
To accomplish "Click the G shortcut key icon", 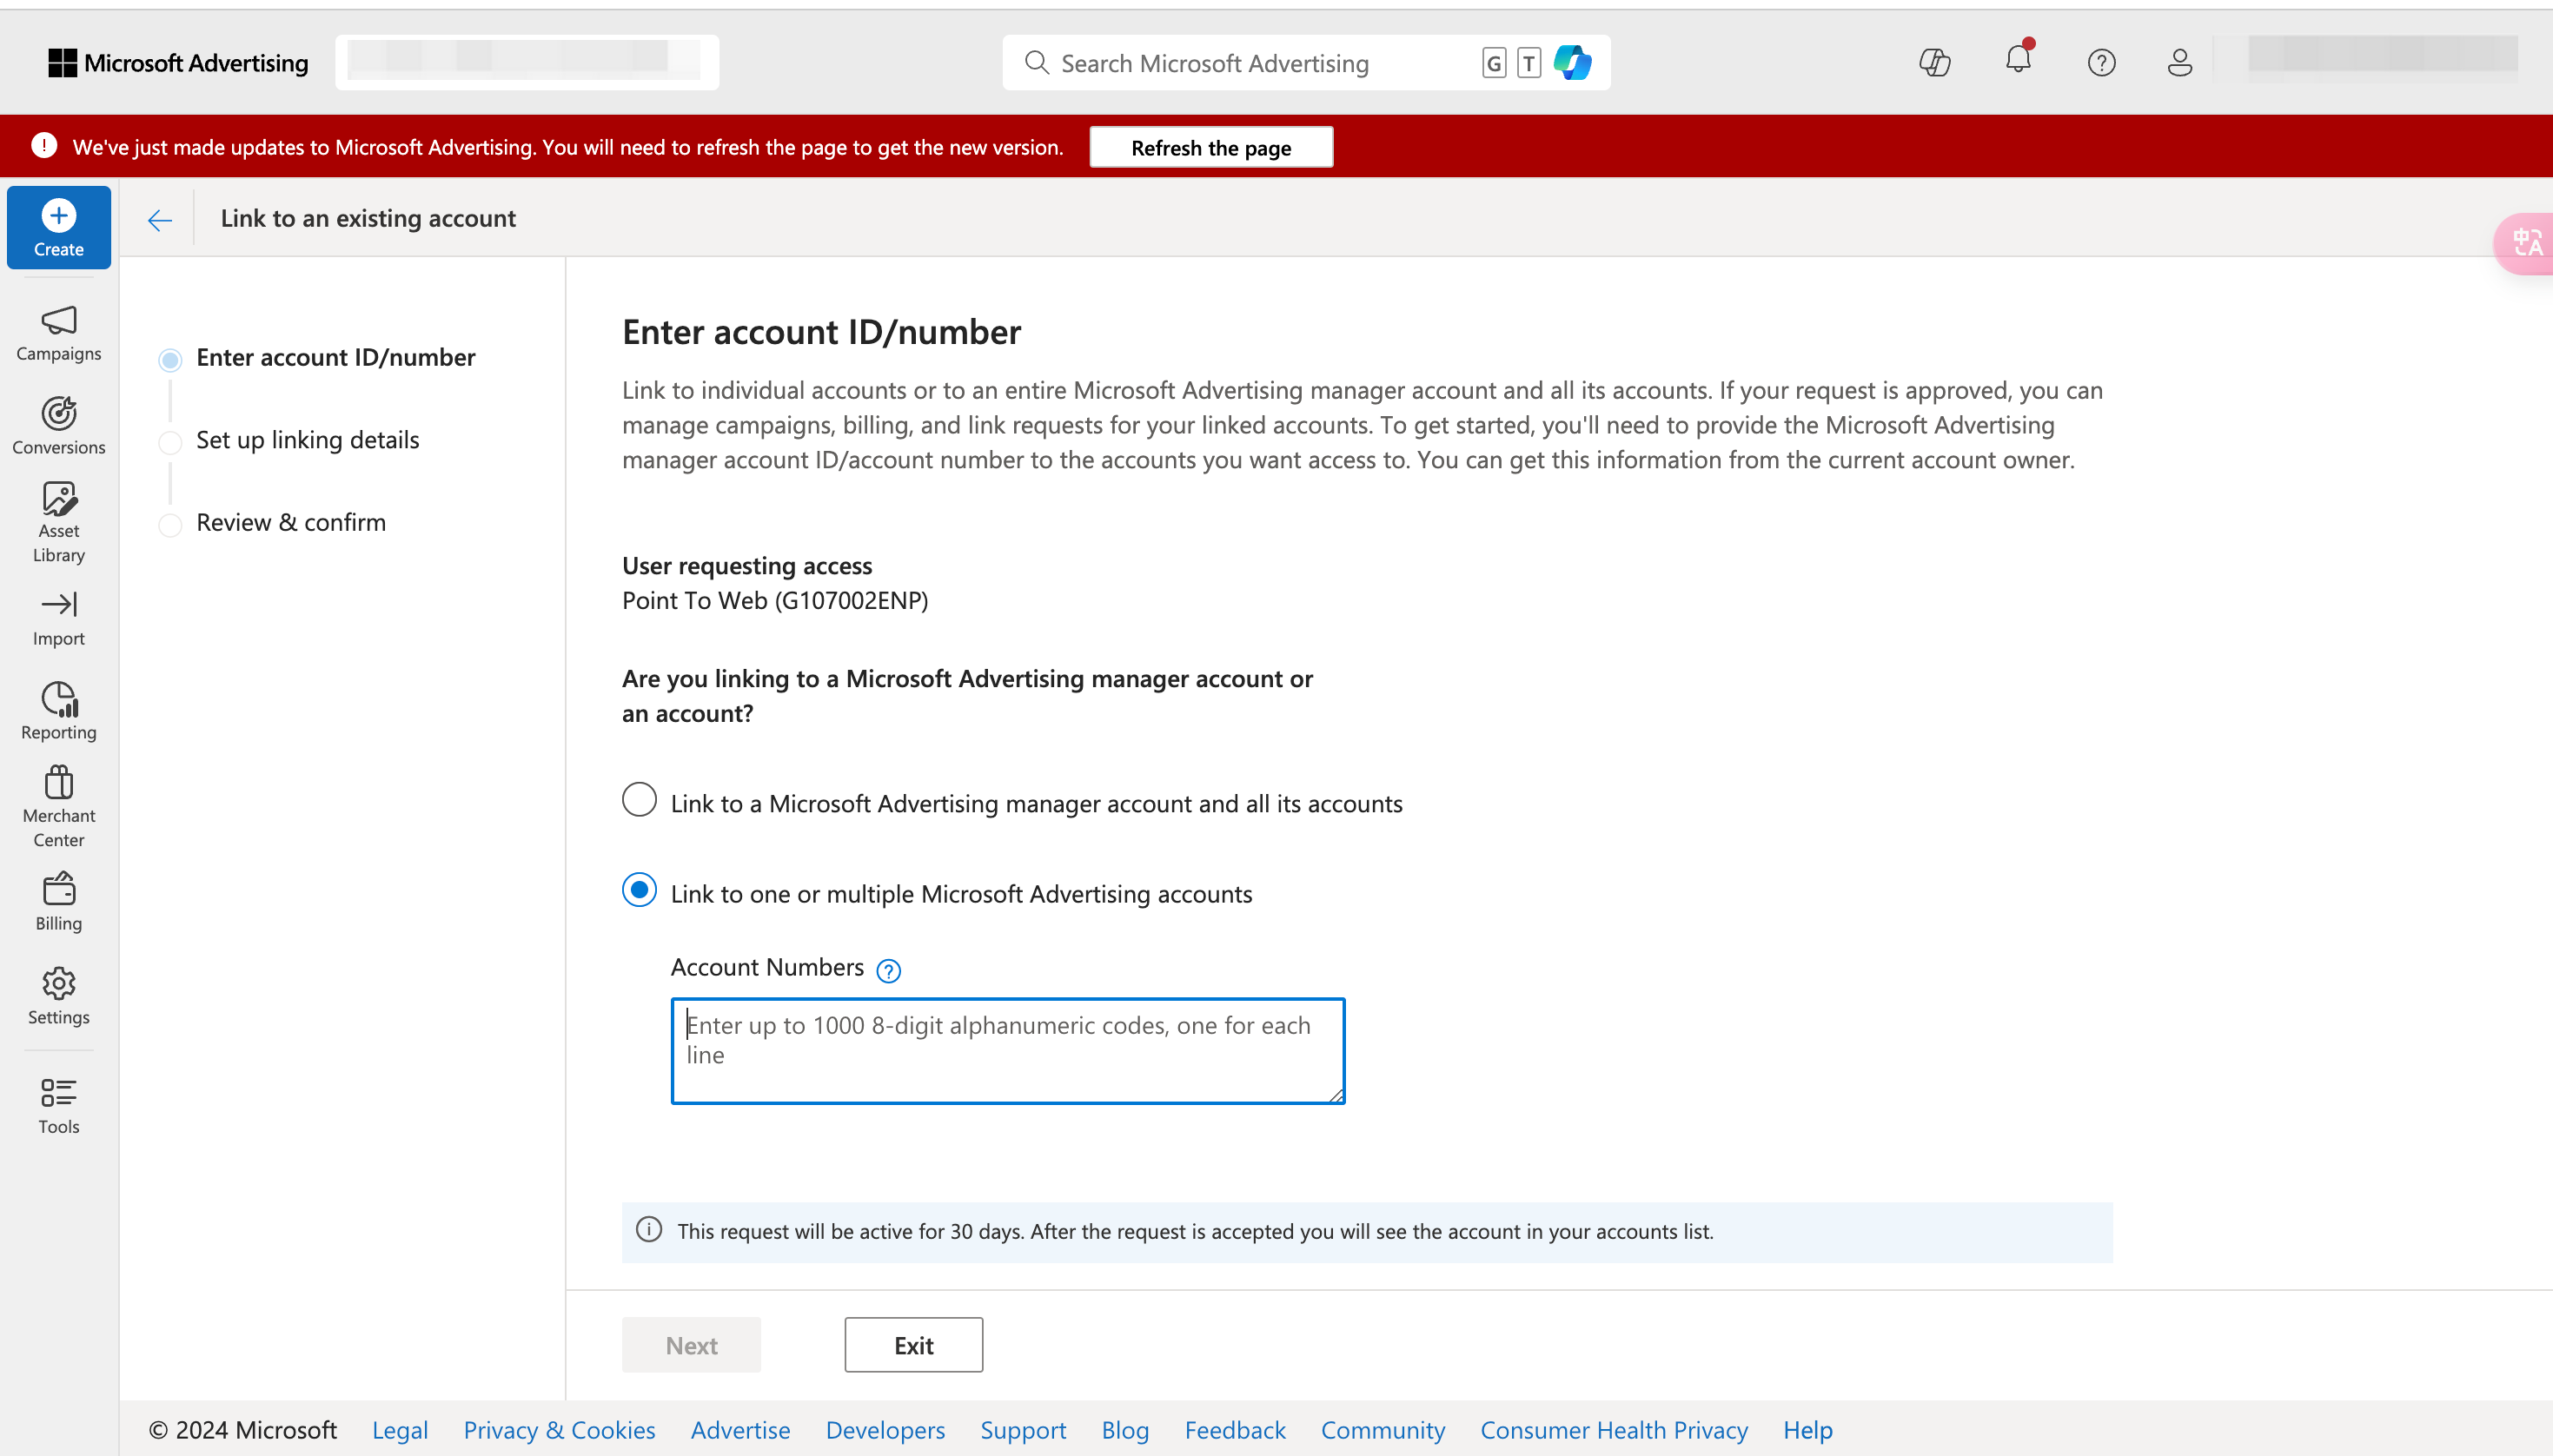I will (x=1493, y=63).
